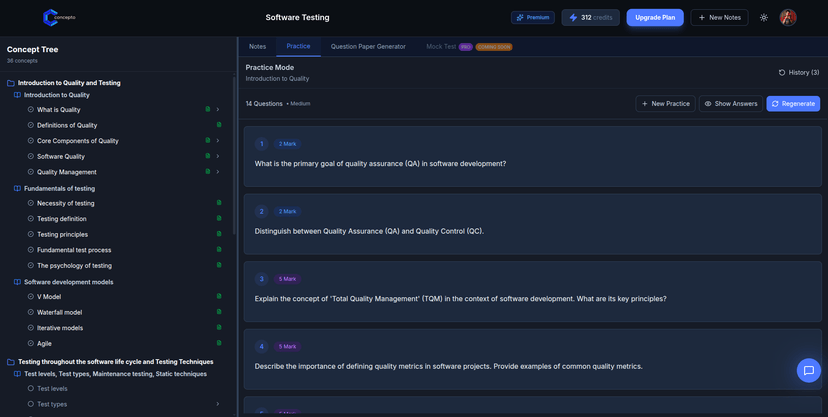This screenshot has height=417, width=828.
Task: Click the 312 credits lightning badge
Action: click(x=590, y=17)
